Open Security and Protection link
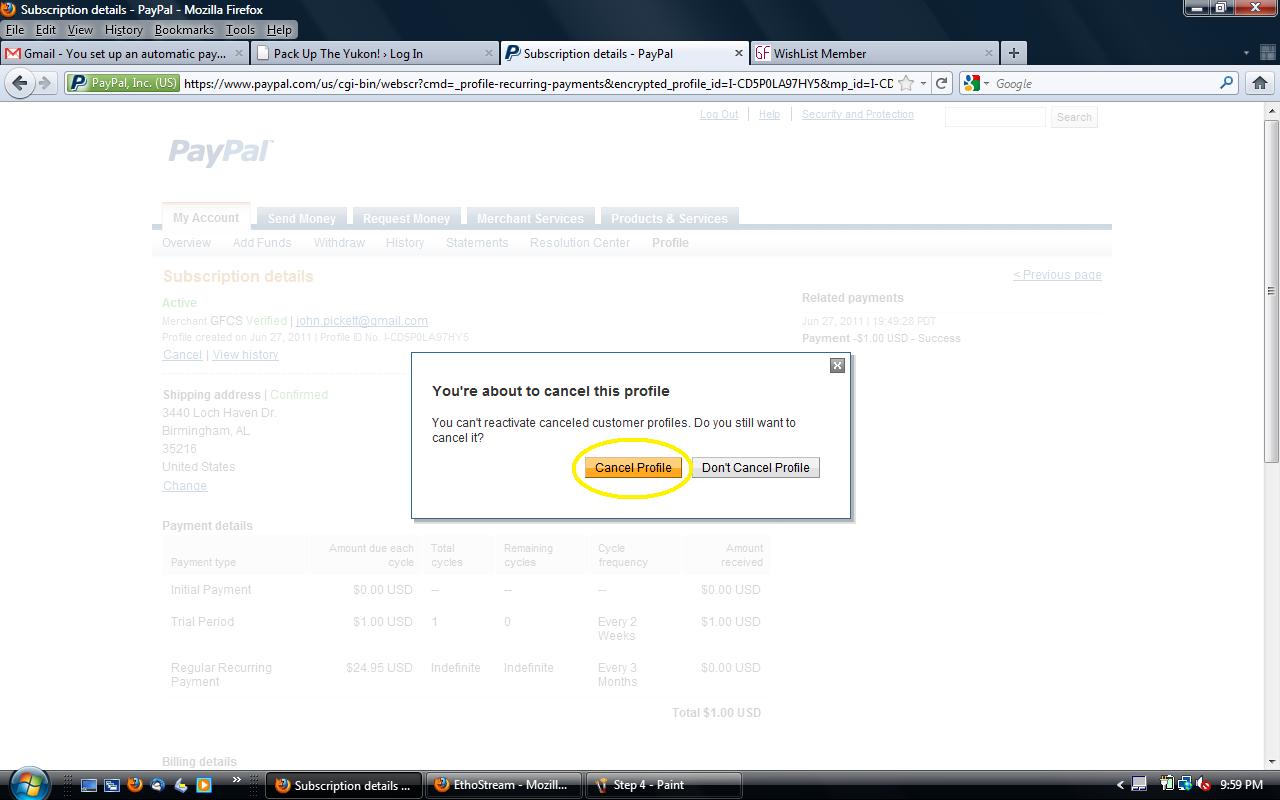The image size is (1280, 800). point(858,114)
